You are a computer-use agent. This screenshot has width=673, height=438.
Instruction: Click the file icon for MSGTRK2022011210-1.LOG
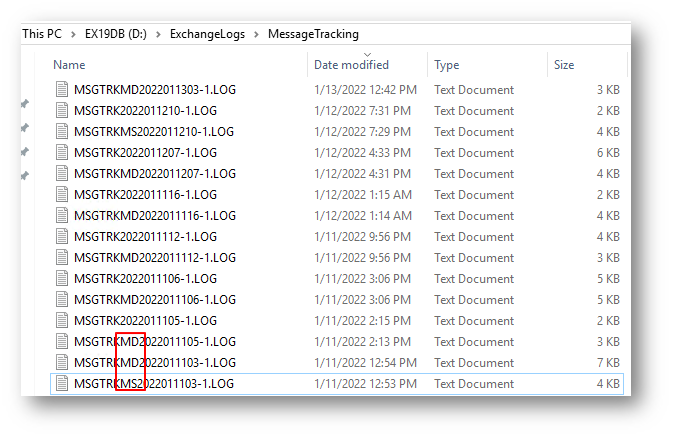pyautogui.click(x=62, y=110)
